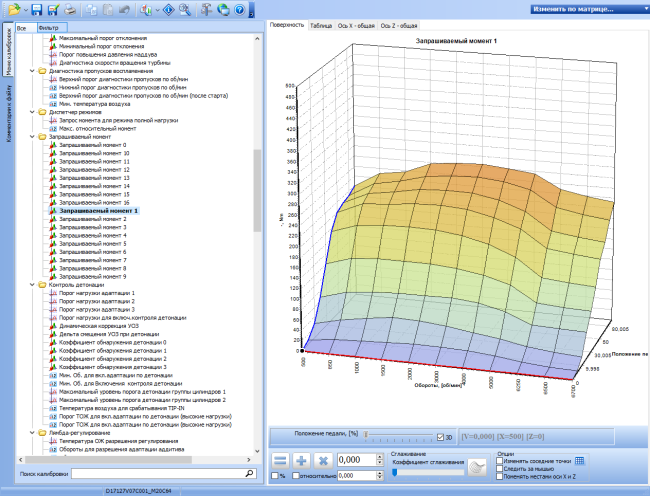Collapse the 'Запрашиваемый момент' folder
The image size is (650, 496).
click(32, 137)
